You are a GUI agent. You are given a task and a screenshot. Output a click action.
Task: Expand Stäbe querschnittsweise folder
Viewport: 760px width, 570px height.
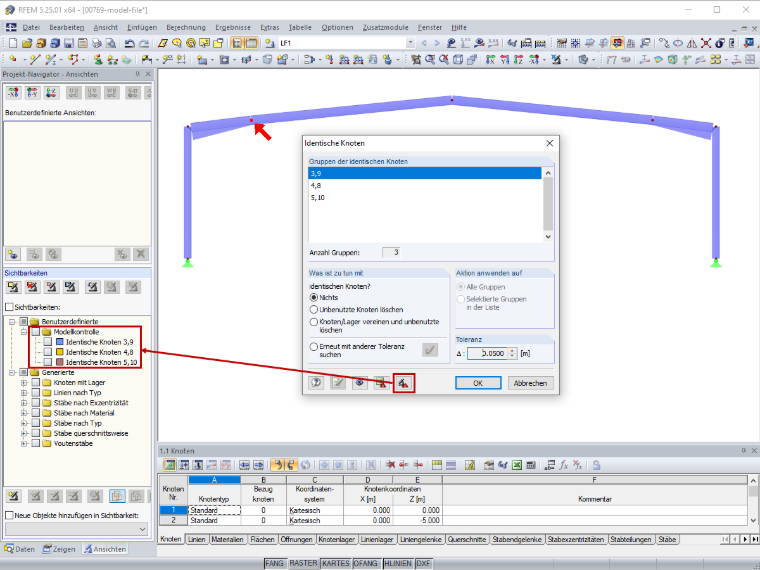tap(24, 433)
